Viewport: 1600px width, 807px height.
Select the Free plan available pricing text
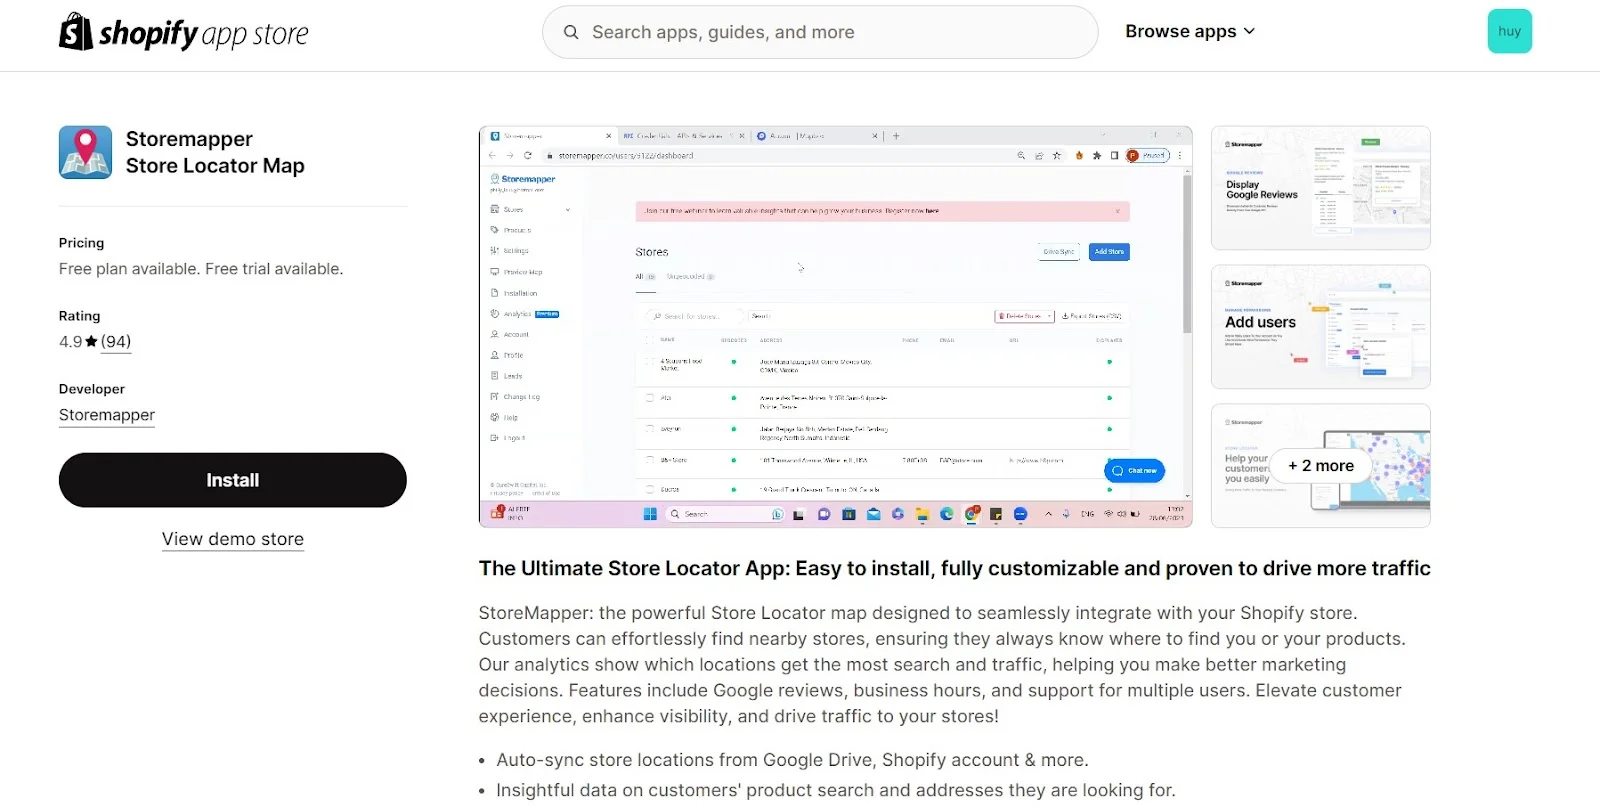tap(201, 269)
